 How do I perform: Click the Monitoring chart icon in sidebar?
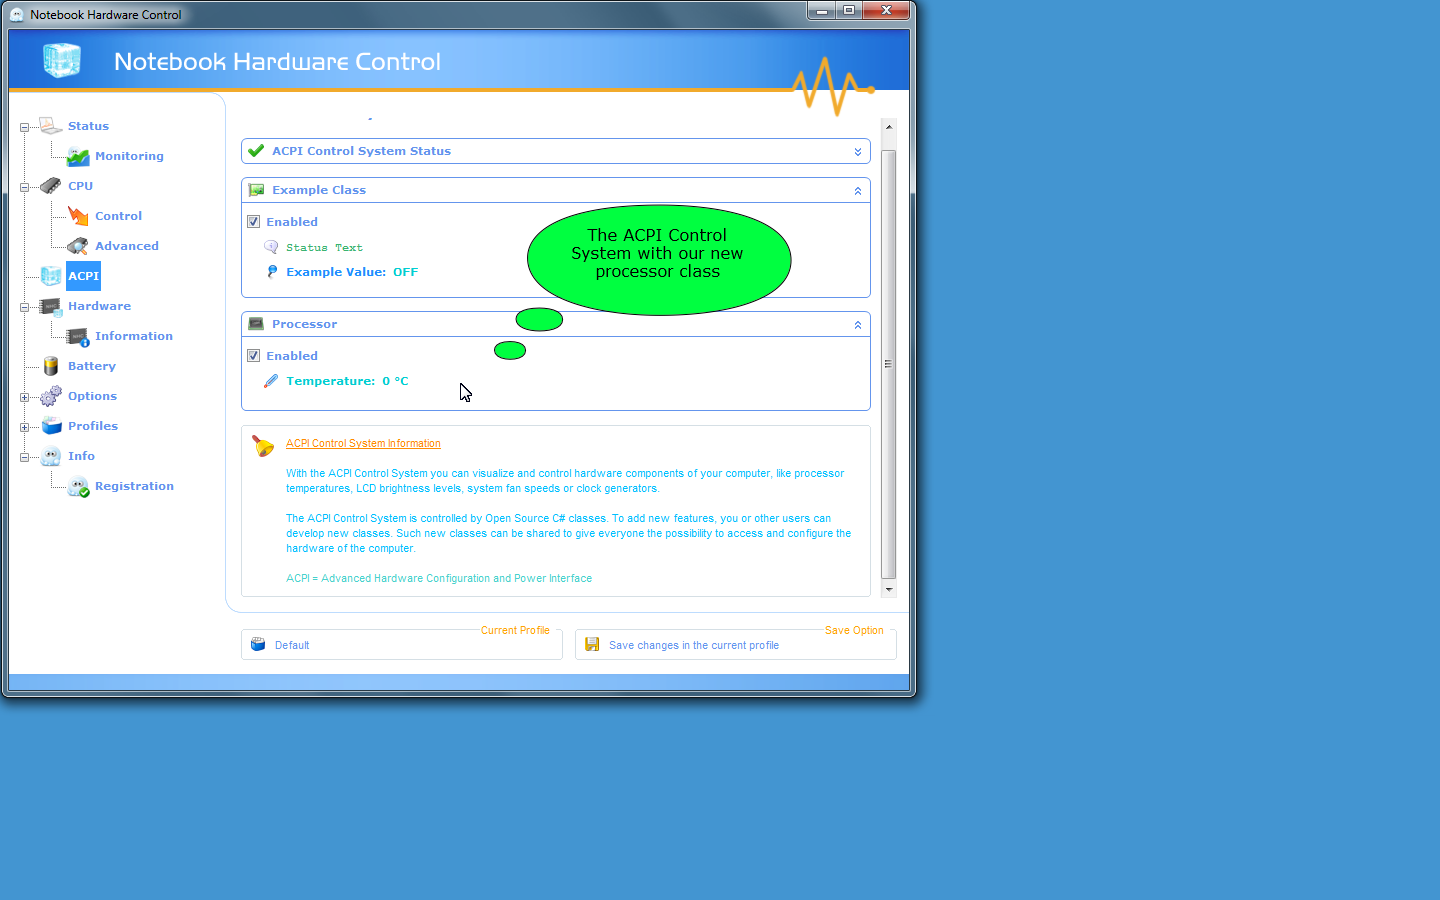78,156
